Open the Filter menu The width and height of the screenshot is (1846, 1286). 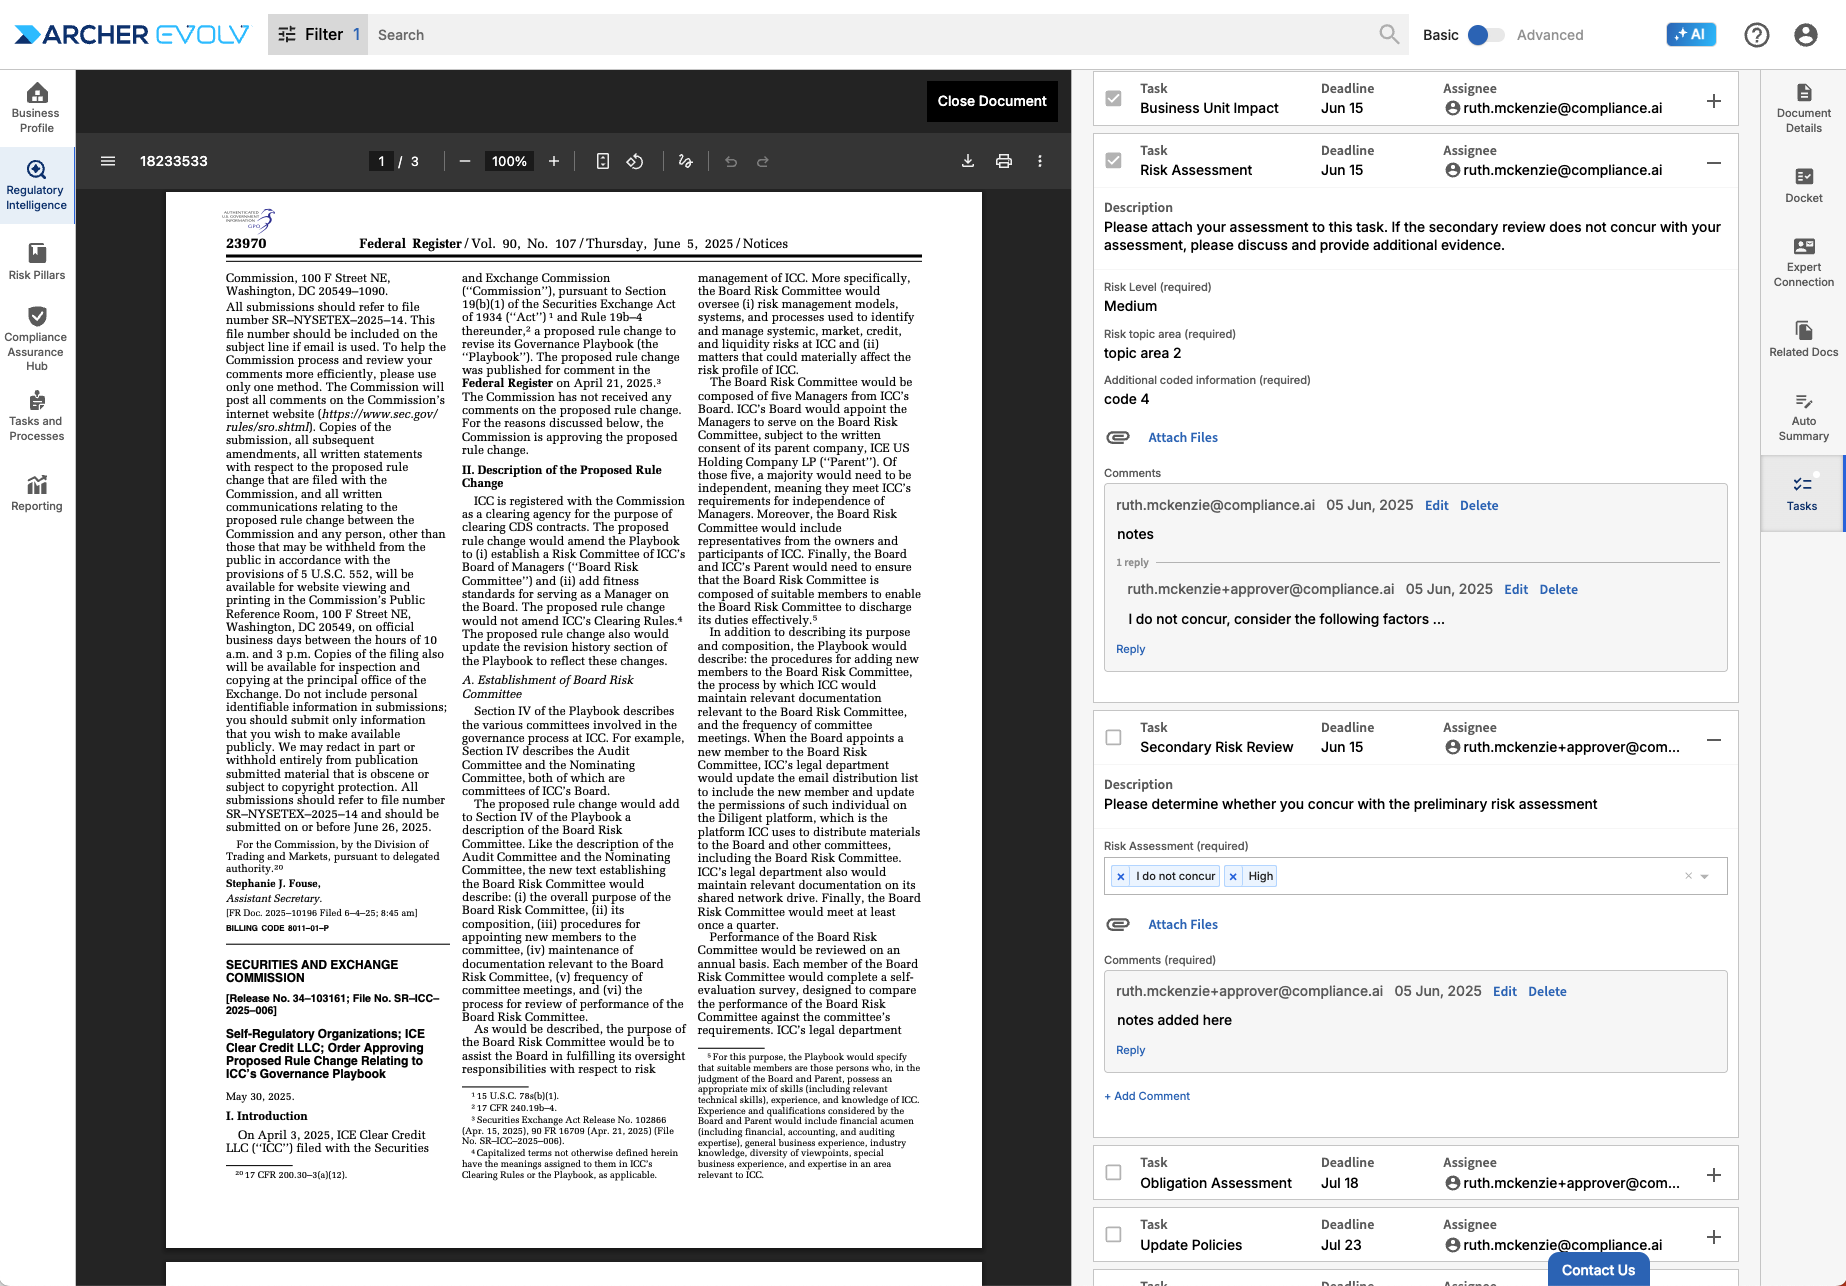point(318,34)
